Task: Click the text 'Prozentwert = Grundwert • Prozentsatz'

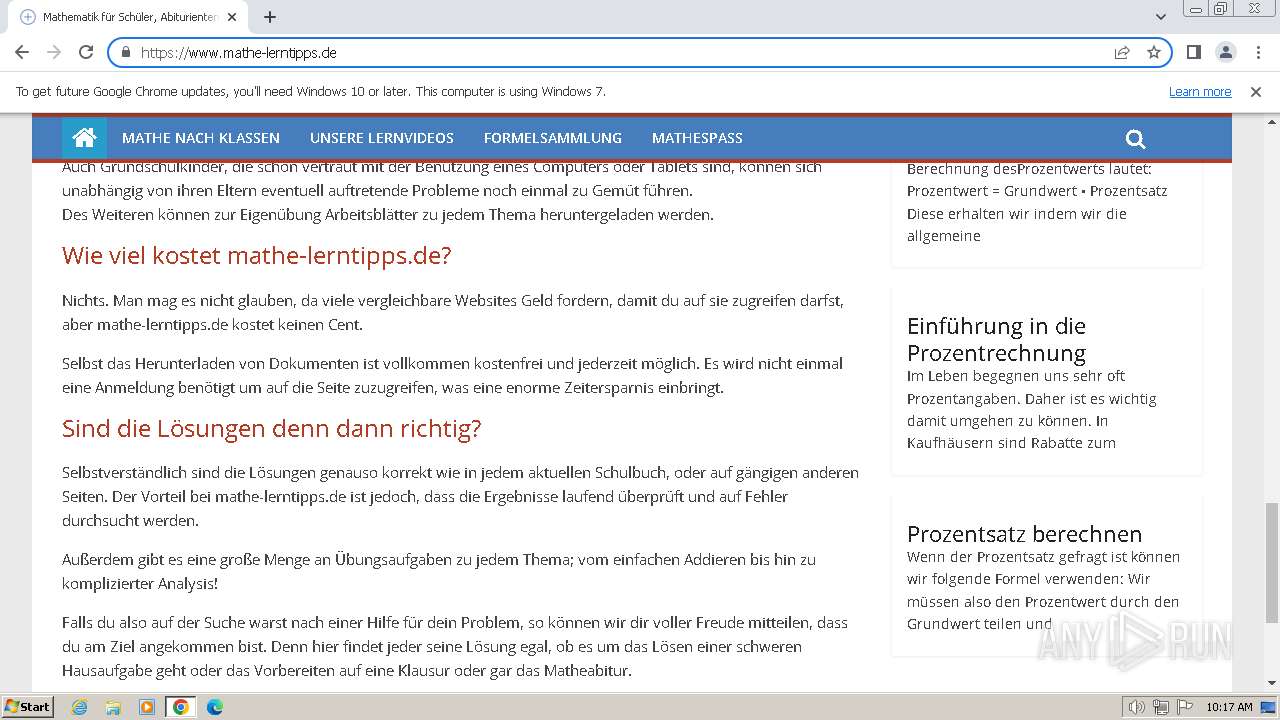Action: pyautogui.click(x=1037, y=191)
